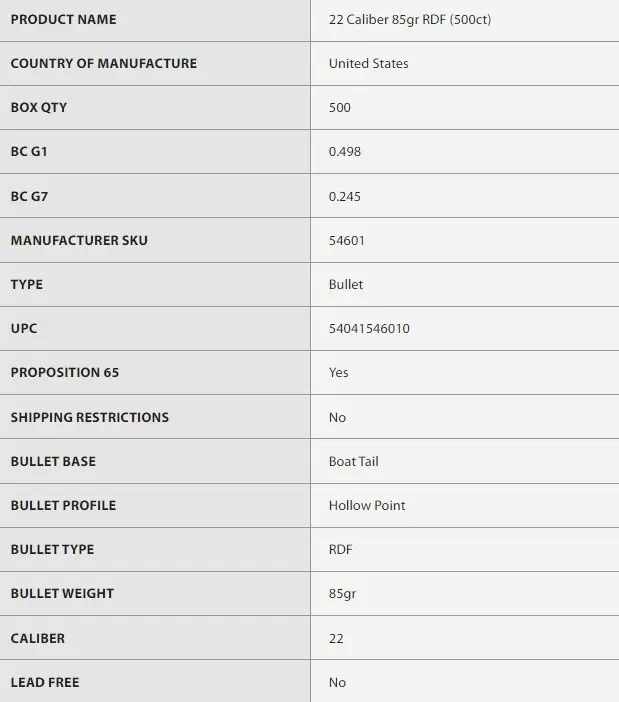Click the BC G7 value 0.245
Viewport: 619px width, 702px height.
coord(345,196)
